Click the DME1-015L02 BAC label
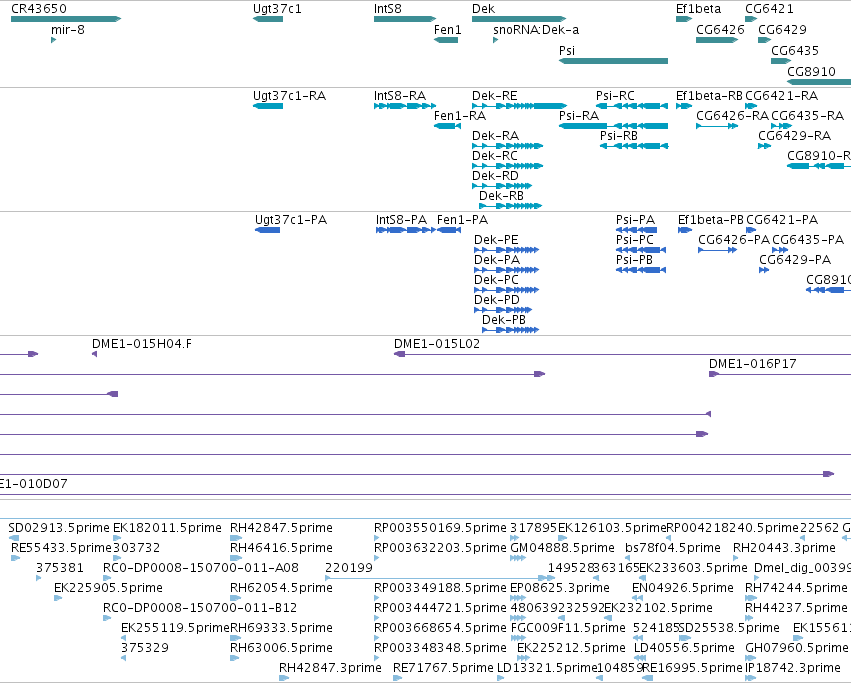 point(437,344)
